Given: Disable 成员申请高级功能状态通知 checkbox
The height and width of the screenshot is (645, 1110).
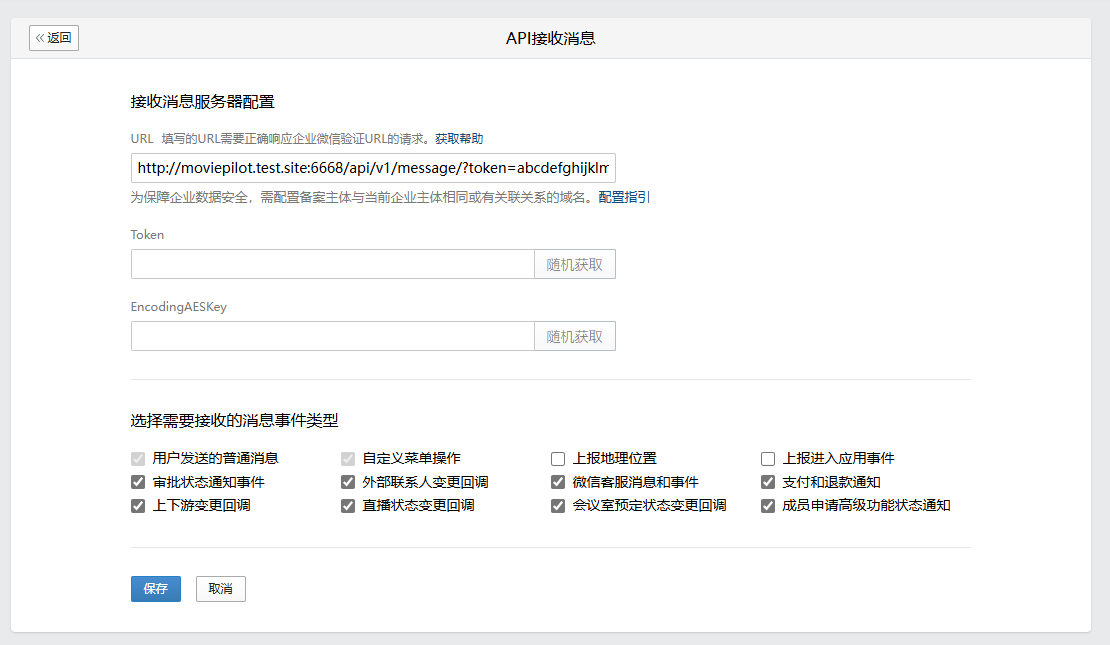Looking at the screenshot, I should (768, 506).
